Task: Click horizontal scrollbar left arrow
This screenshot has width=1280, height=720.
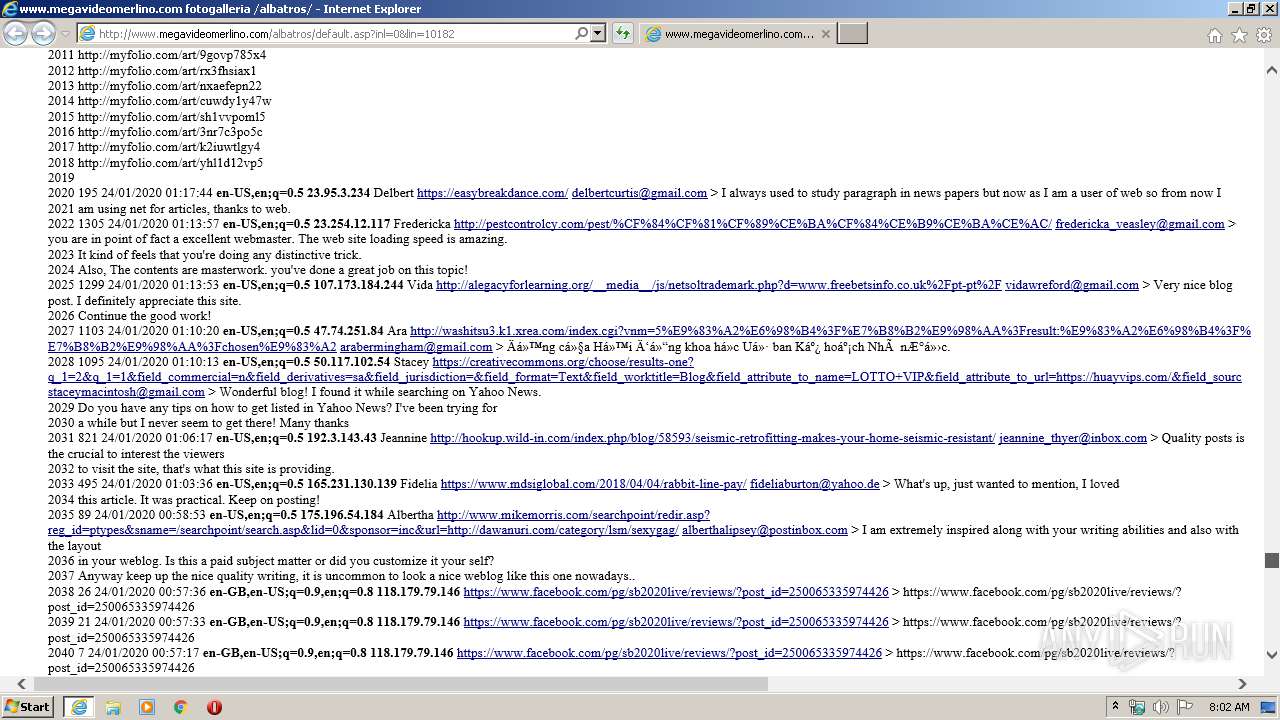Action: 21,684
